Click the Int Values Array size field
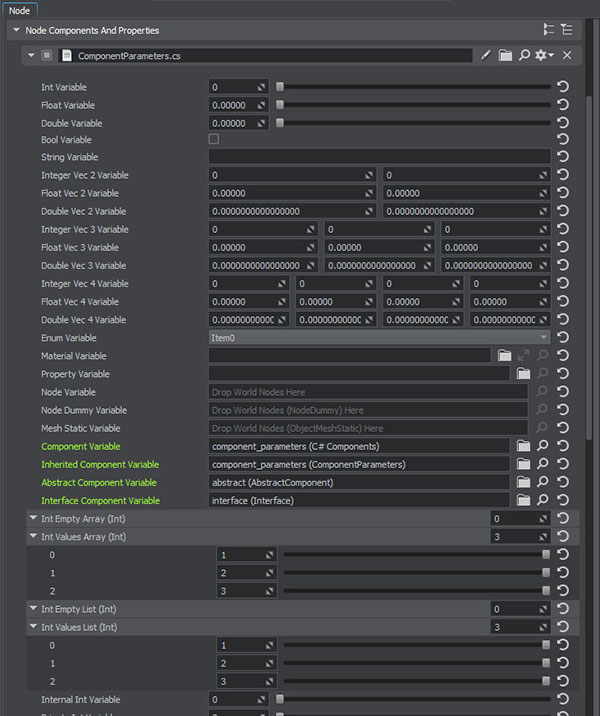 [520, 537]
